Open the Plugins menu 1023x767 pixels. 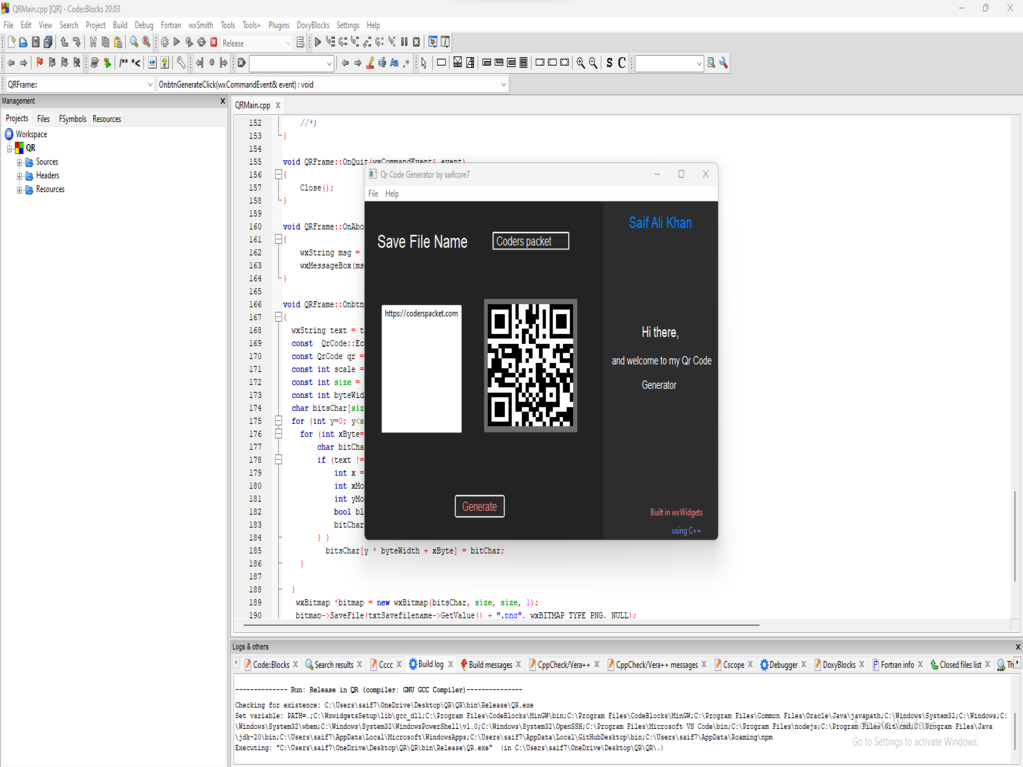(279, 25)
